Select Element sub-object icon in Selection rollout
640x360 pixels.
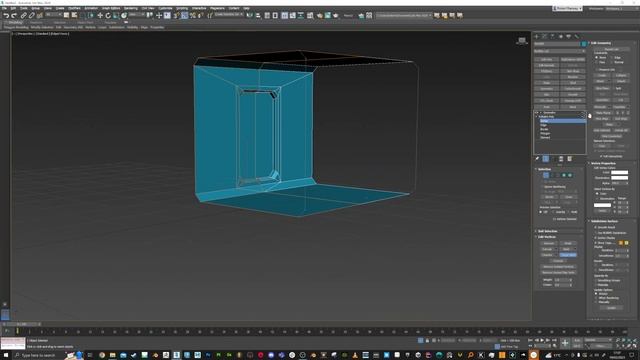coord(570,175)
